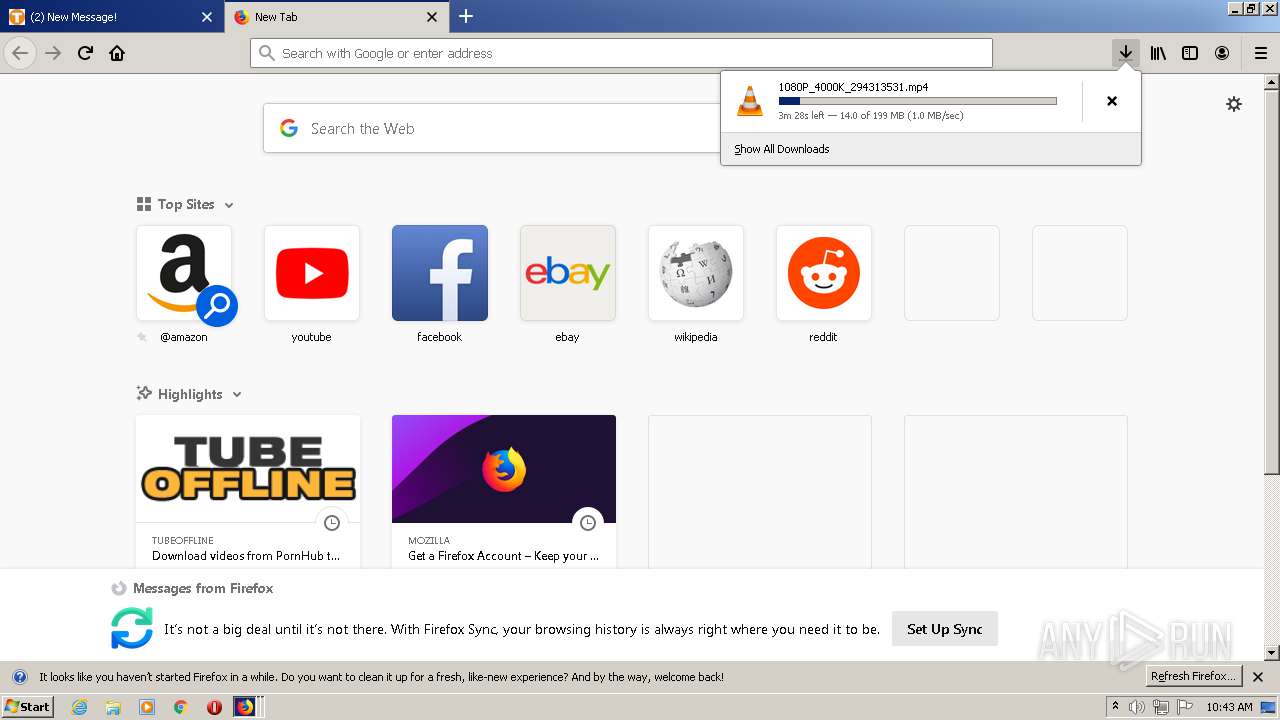Click the Search the Web box
1280x720 pixels.
click(x=492, y=128)
